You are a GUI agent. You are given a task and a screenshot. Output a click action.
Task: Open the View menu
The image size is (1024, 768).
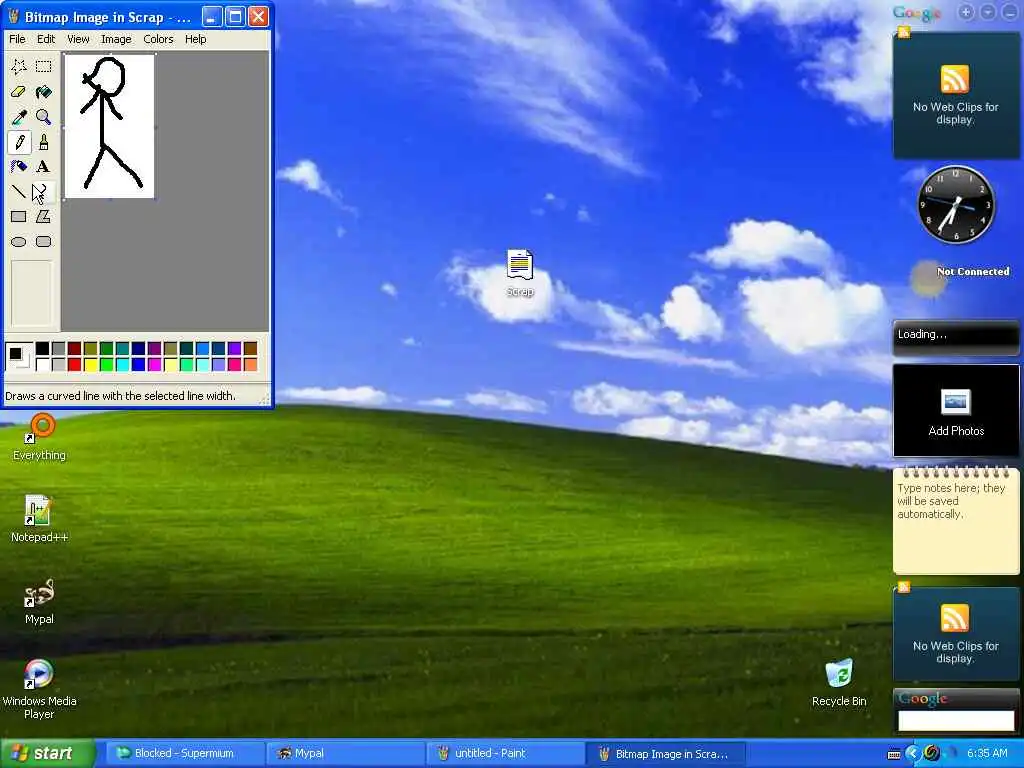(78, 39)
